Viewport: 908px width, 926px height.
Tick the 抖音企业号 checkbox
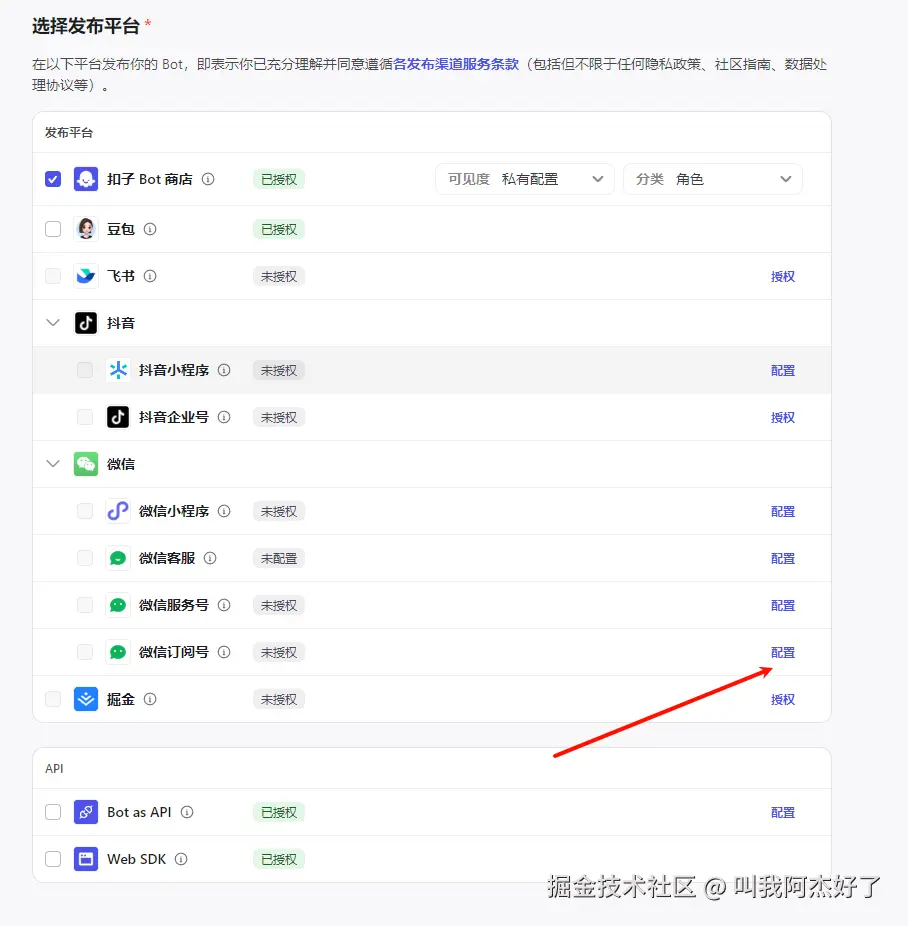[85, 417]
